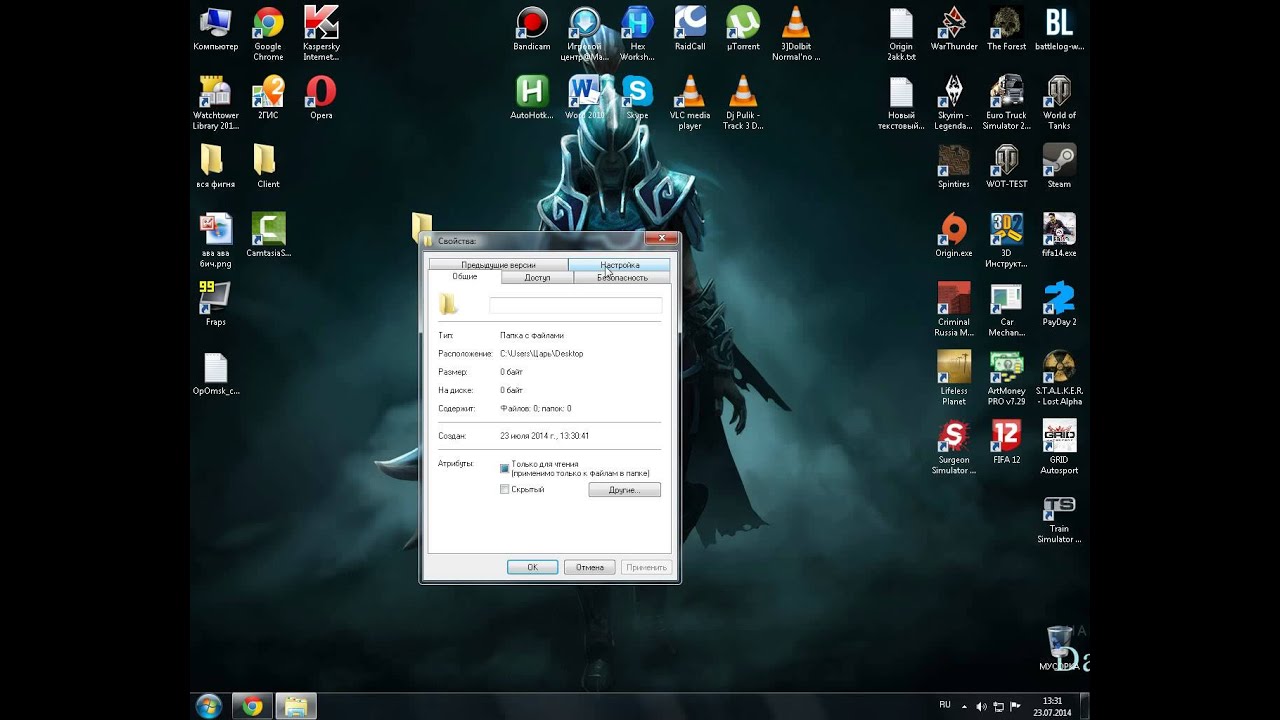Switch to the Доступ tab

coord(537,278)
